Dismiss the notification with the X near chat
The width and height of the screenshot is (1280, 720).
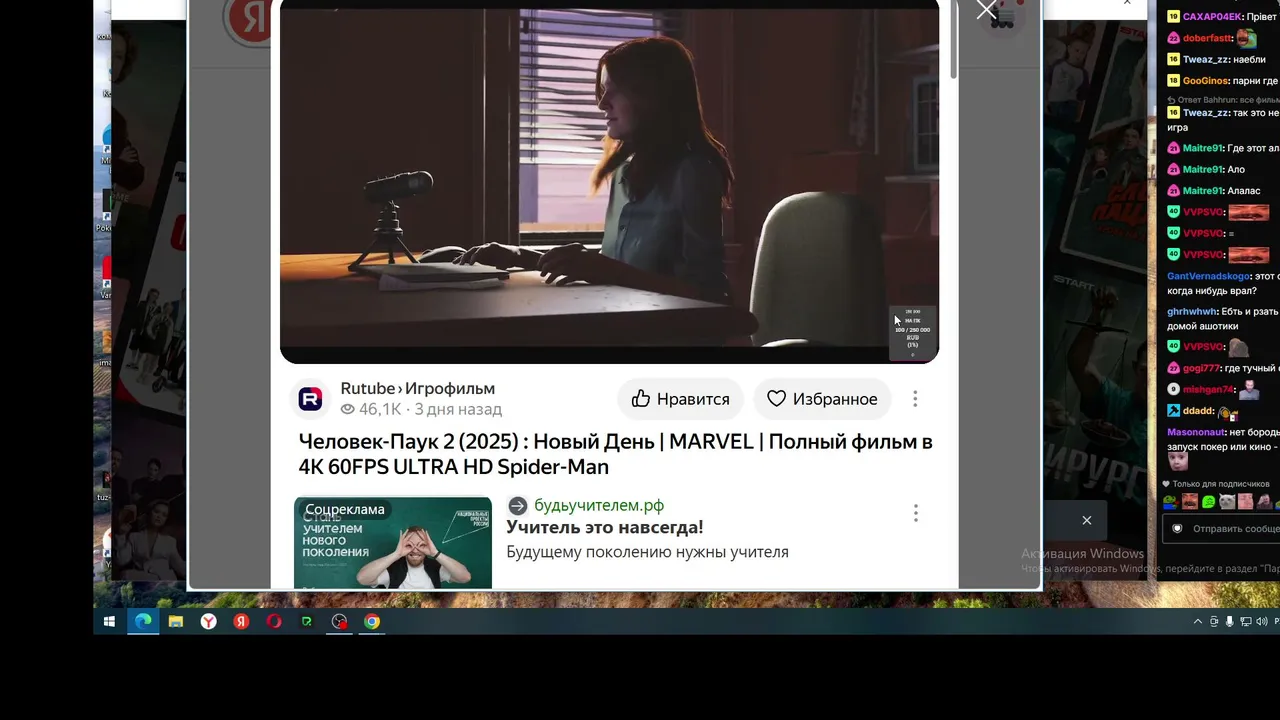pos(1087,520)
